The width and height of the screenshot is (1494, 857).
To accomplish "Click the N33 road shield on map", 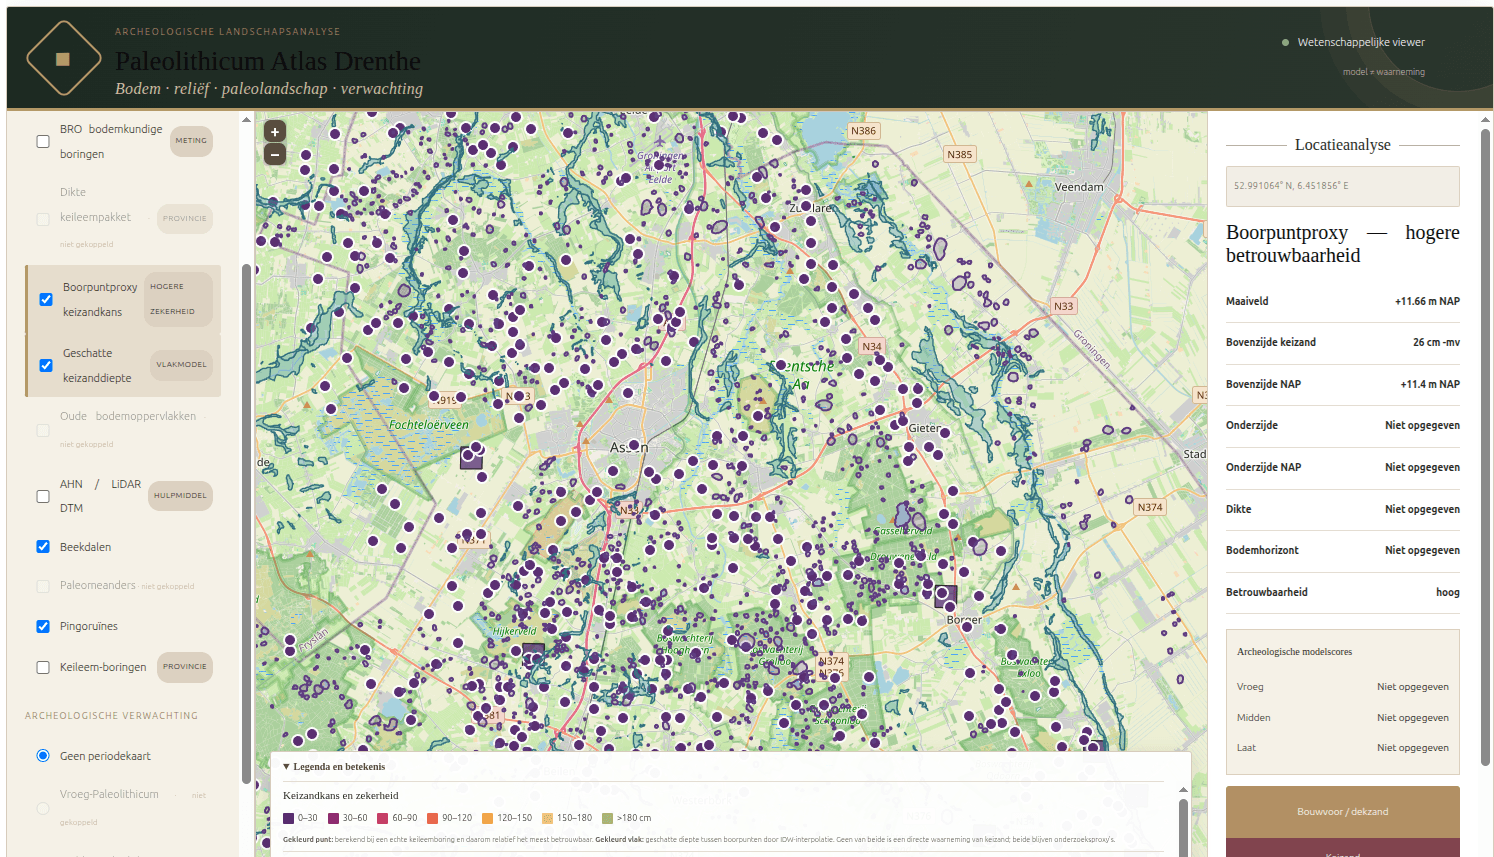I will (1063, 306).
